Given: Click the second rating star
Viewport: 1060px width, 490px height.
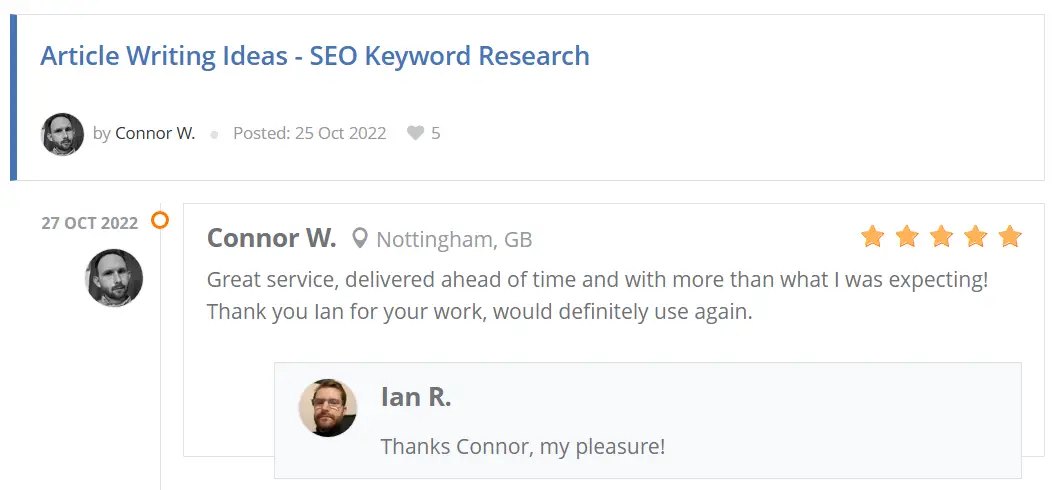Looking at the screenshot, I should (907, 237).
